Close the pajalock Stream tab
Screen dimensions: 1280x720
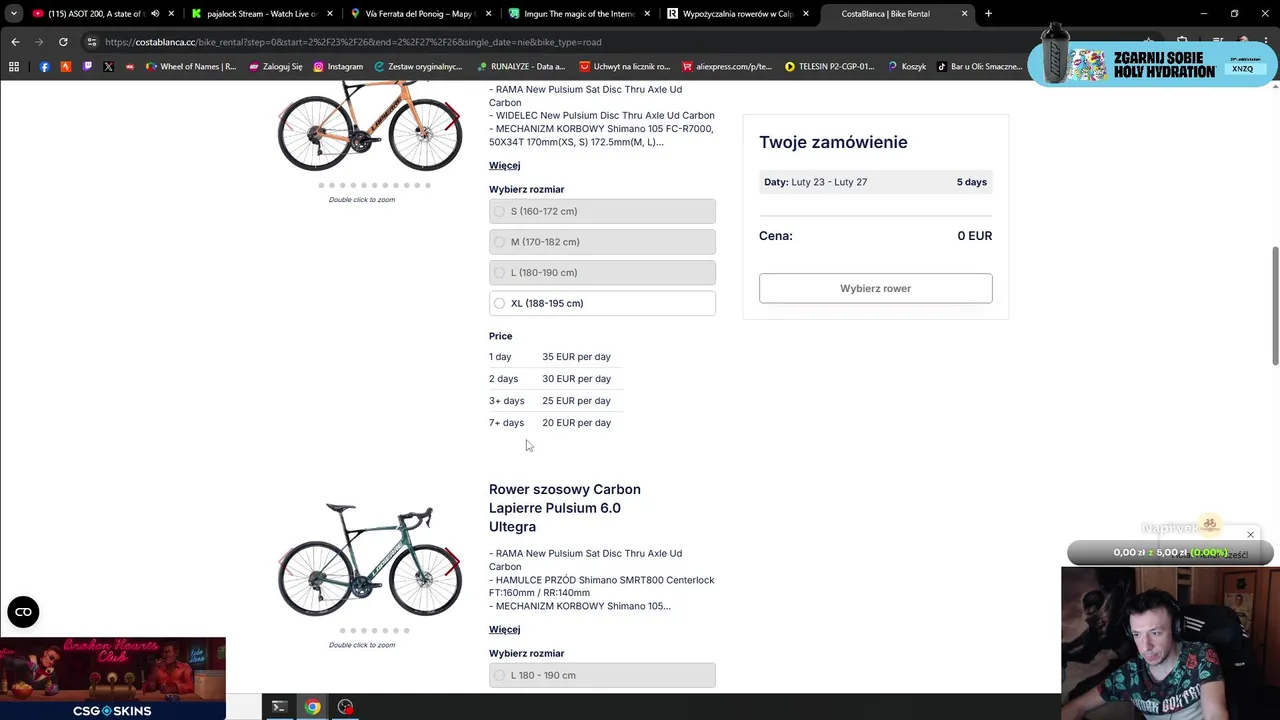330,14
